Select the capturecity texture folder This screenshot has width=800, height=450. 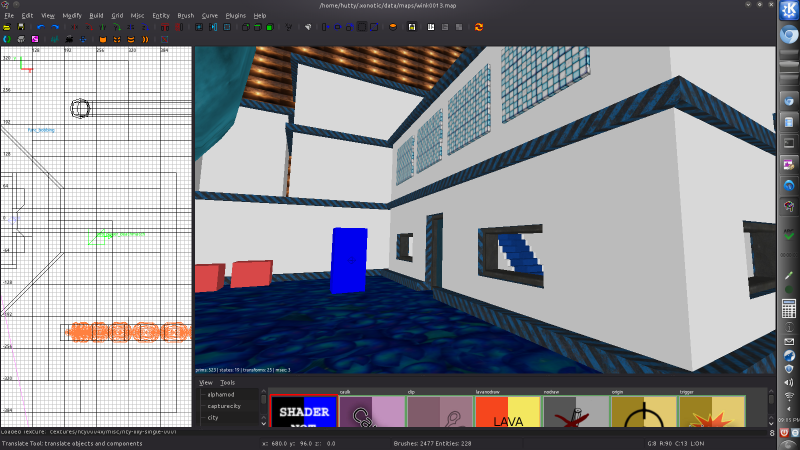(225, 406)
